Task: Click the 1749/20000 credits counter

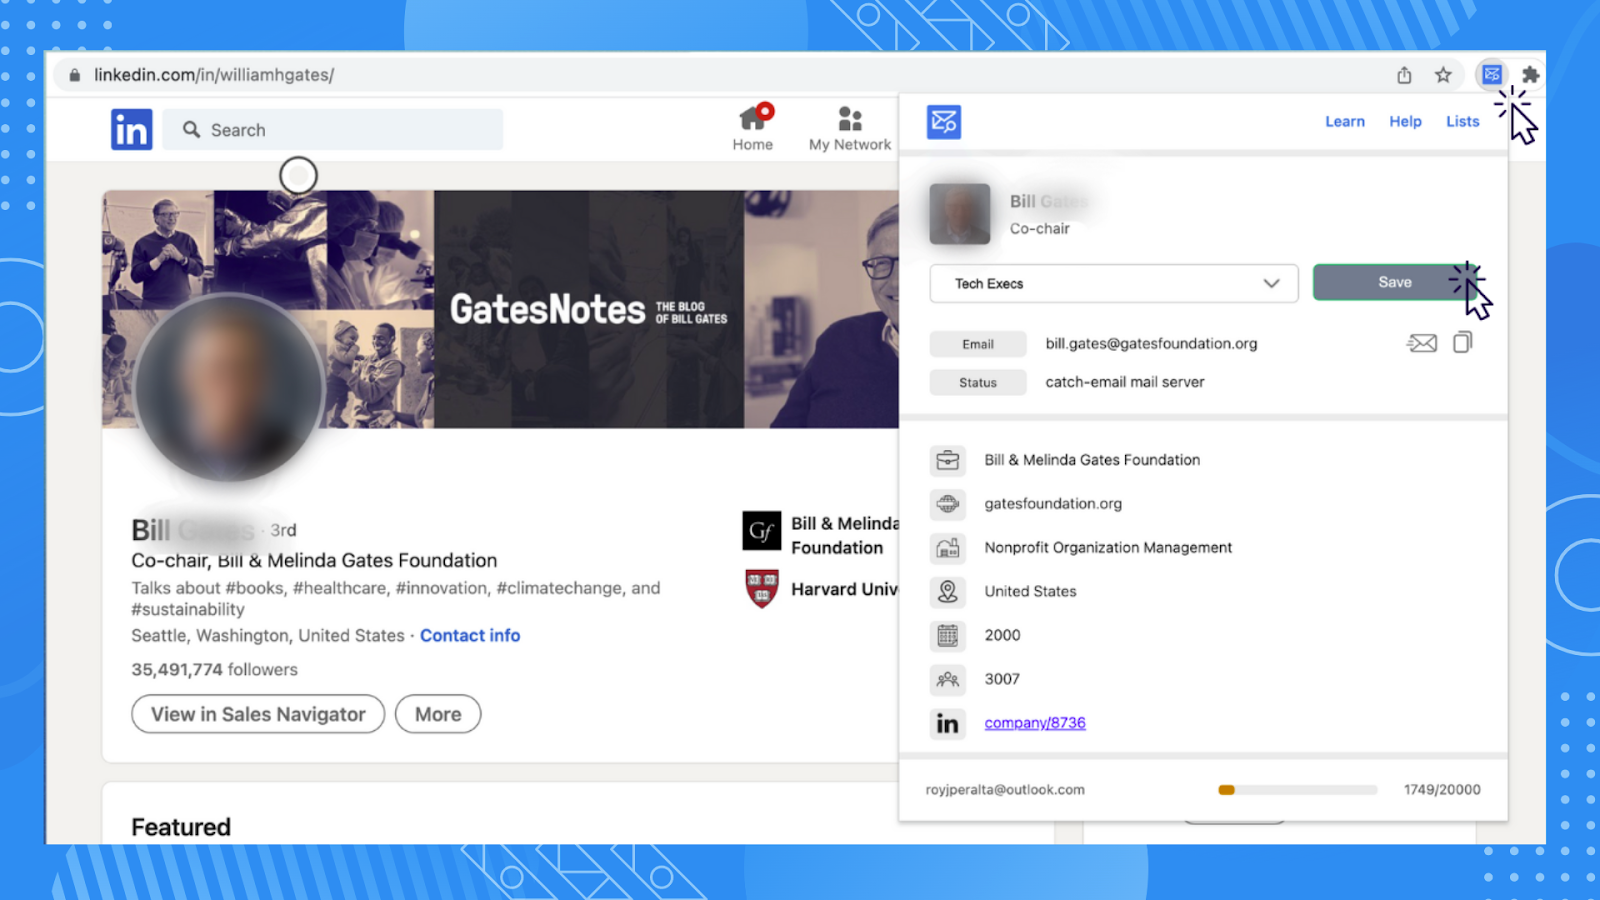Action: pos(1442,790)
